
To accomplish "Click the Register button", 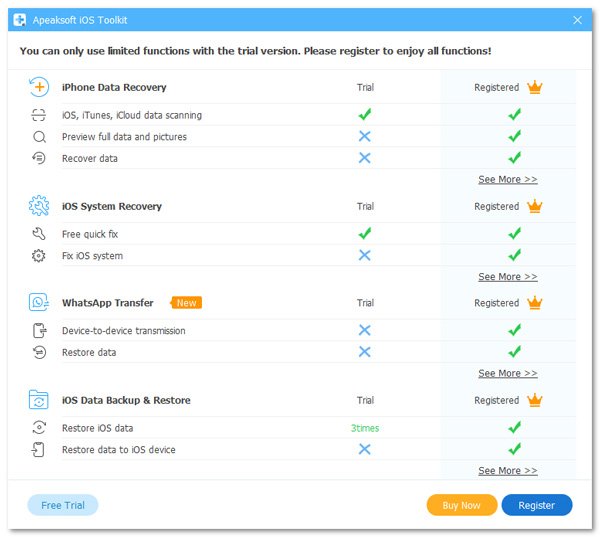I will click(x=536, y=505).
